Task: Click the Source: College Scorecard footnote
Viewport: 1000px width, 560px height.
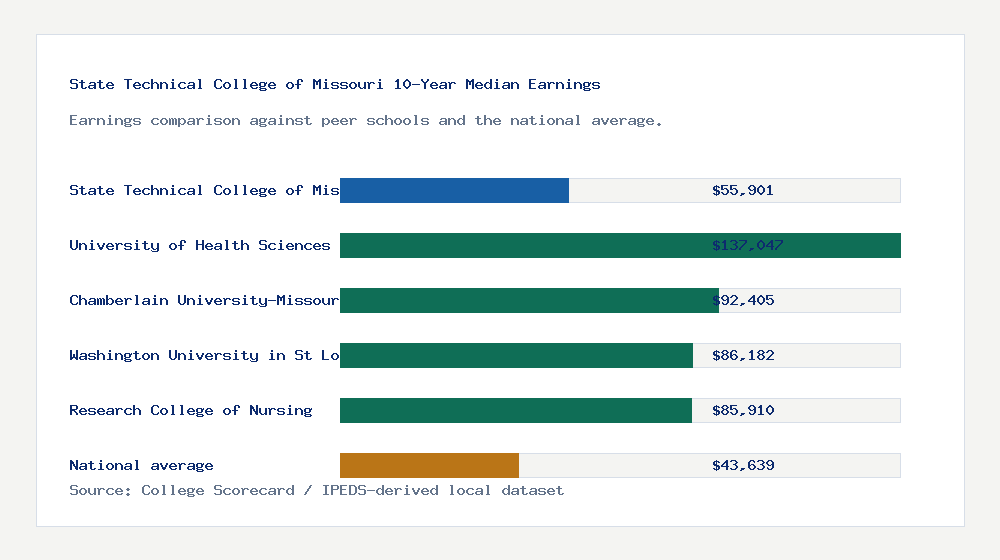Action: [316, 490]
